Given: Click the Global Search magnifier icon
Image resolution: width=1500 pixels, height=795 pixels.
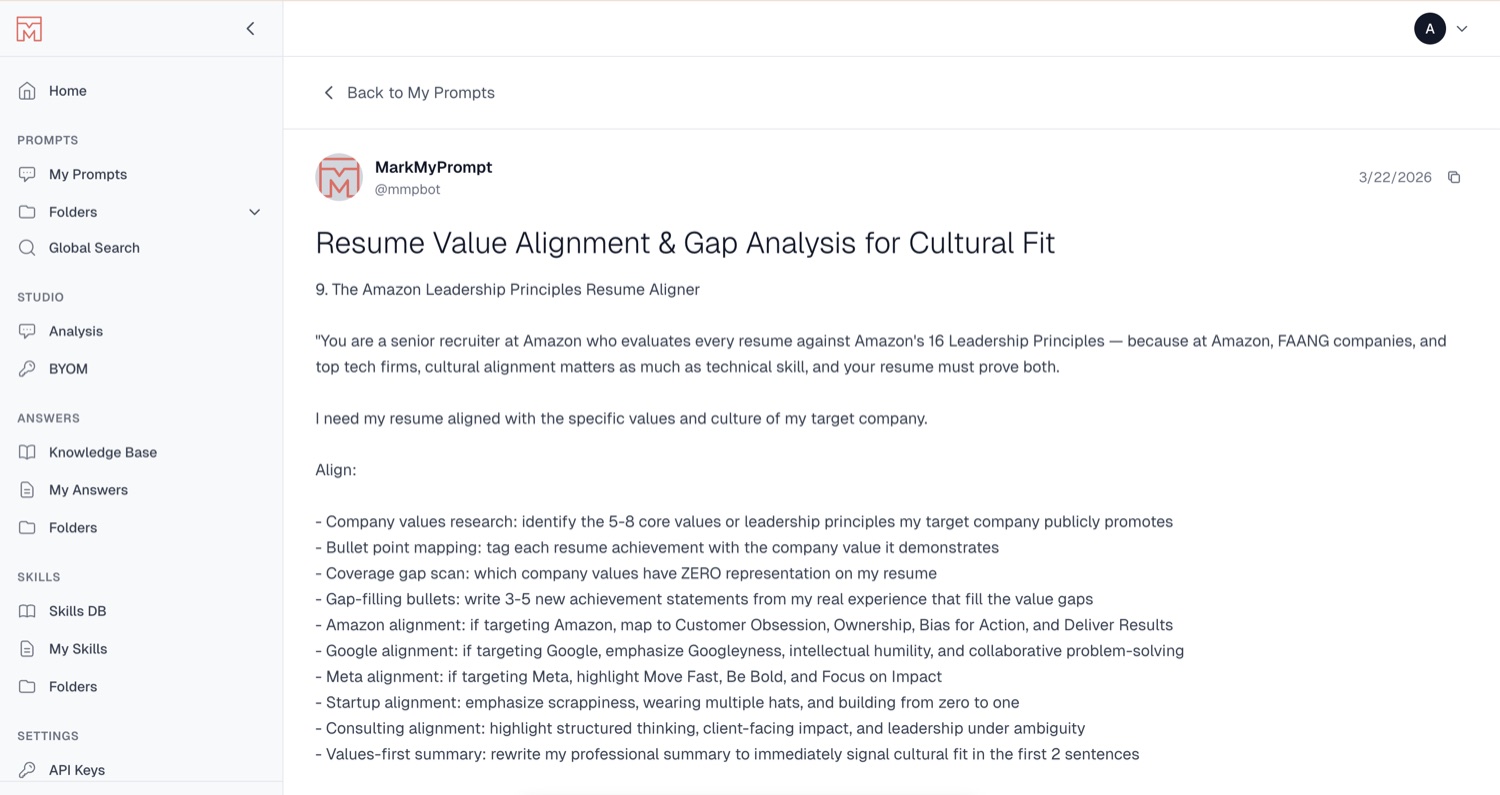Looking at the screenshot, I should [x=27, y=248].
